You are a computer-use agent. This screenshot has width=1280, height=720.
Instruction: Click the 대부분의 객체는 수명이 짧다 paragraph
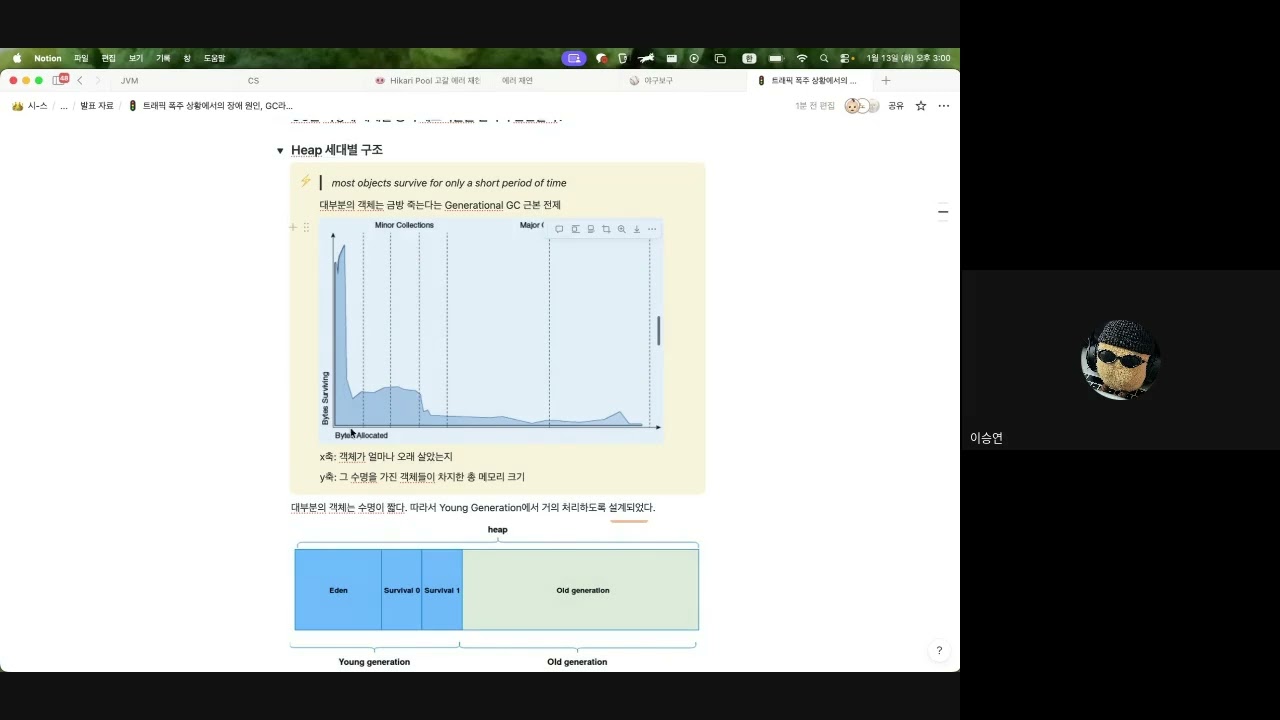point(473,508)
